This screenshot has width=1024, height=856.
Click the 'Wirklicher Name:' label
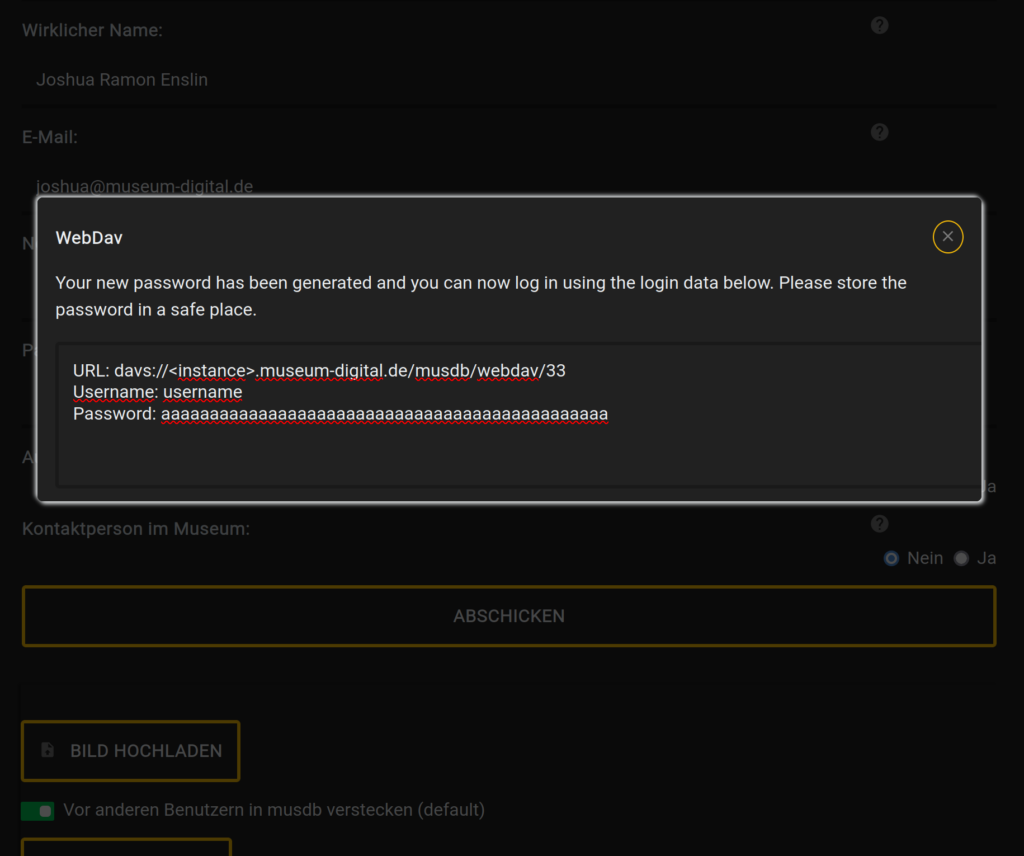point(92,30)
